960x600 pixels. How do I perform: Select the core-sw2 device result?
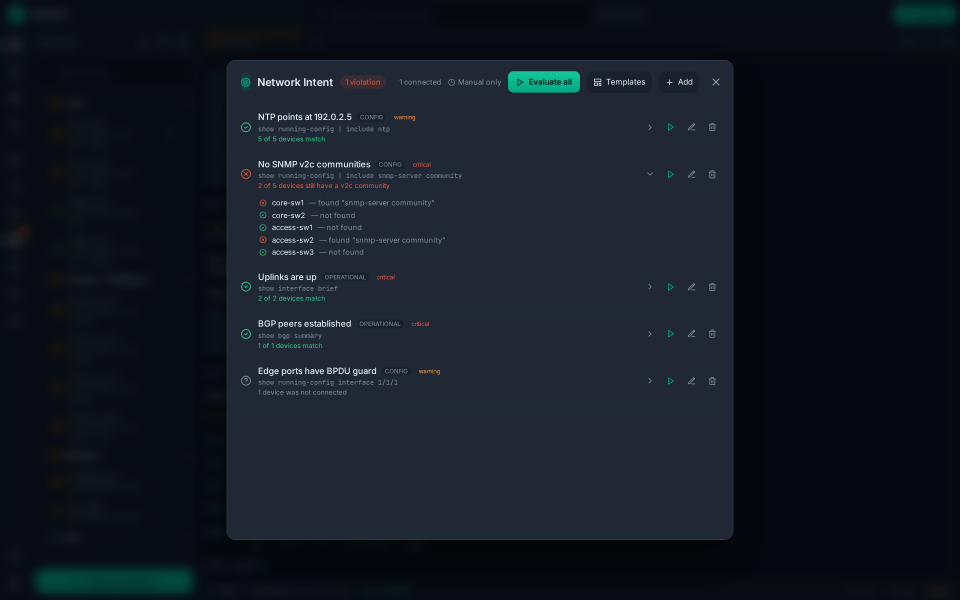pos(307,216)
